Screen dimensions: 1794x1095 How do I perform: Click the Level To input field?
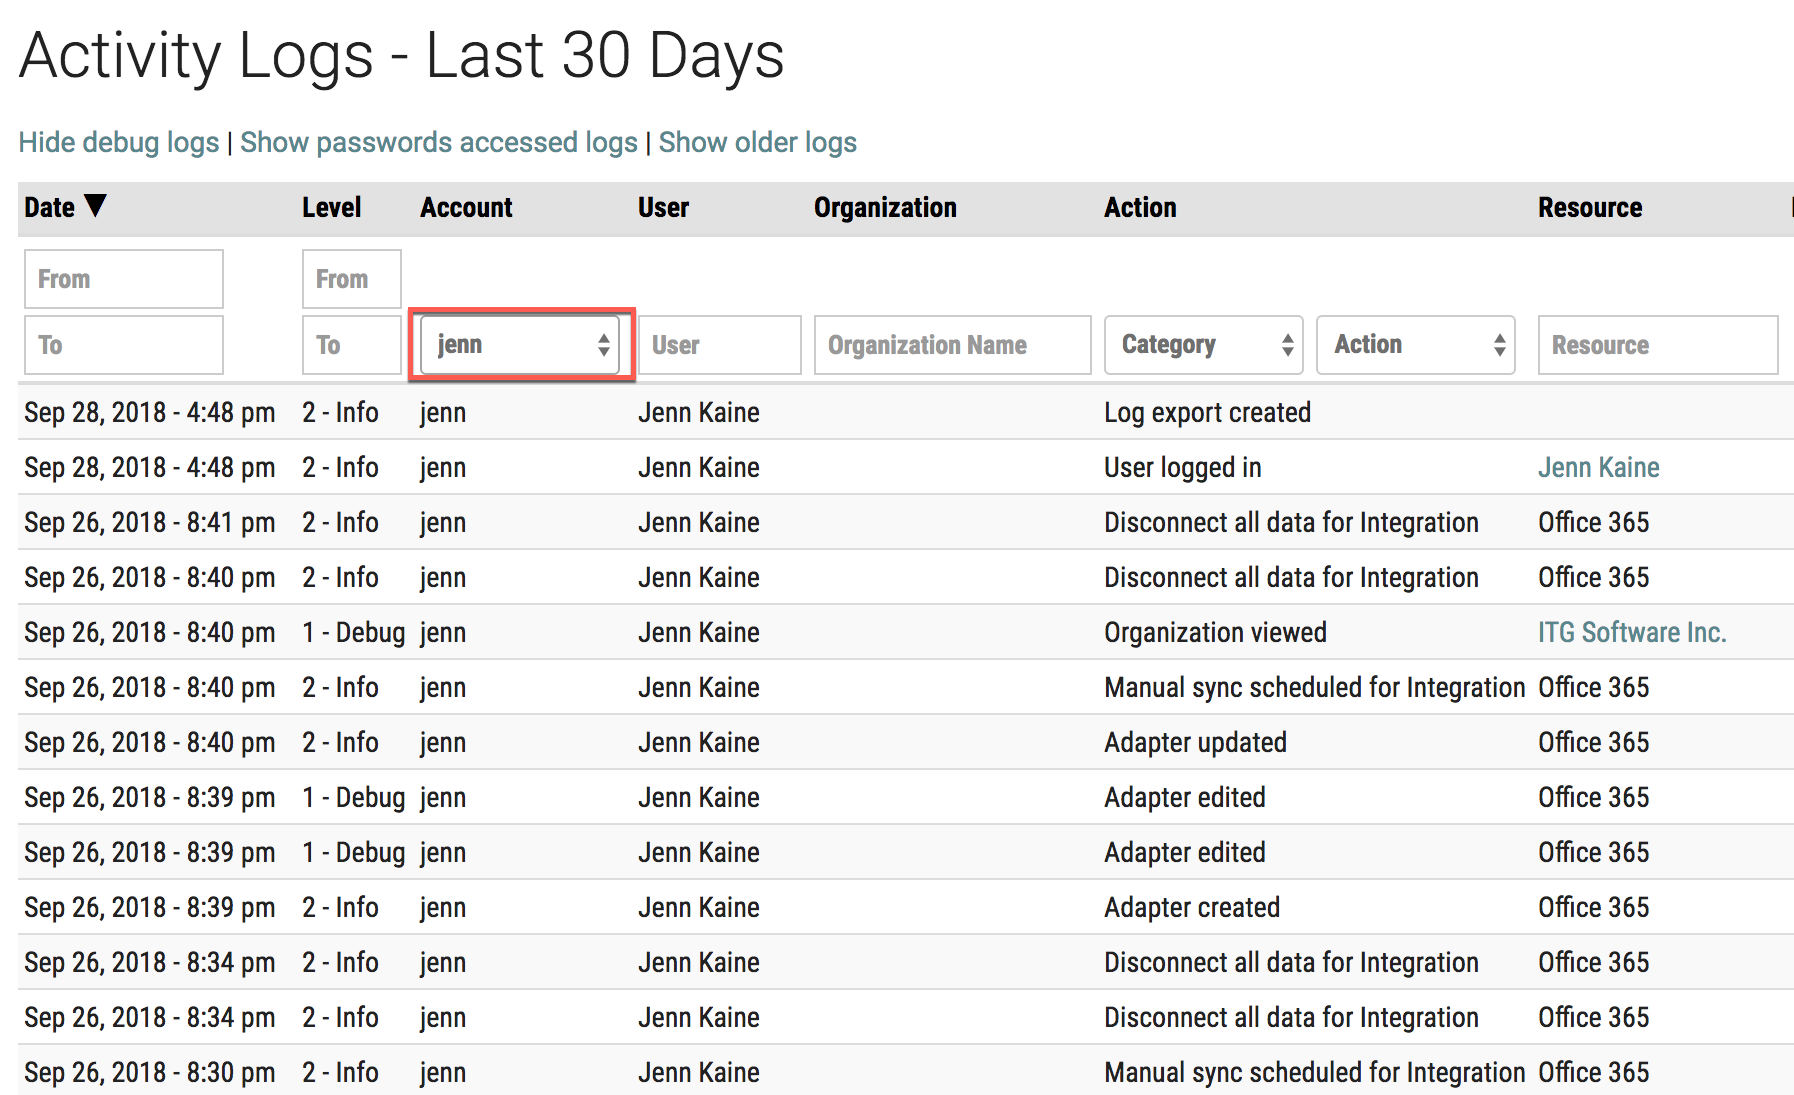pos(351,345)
